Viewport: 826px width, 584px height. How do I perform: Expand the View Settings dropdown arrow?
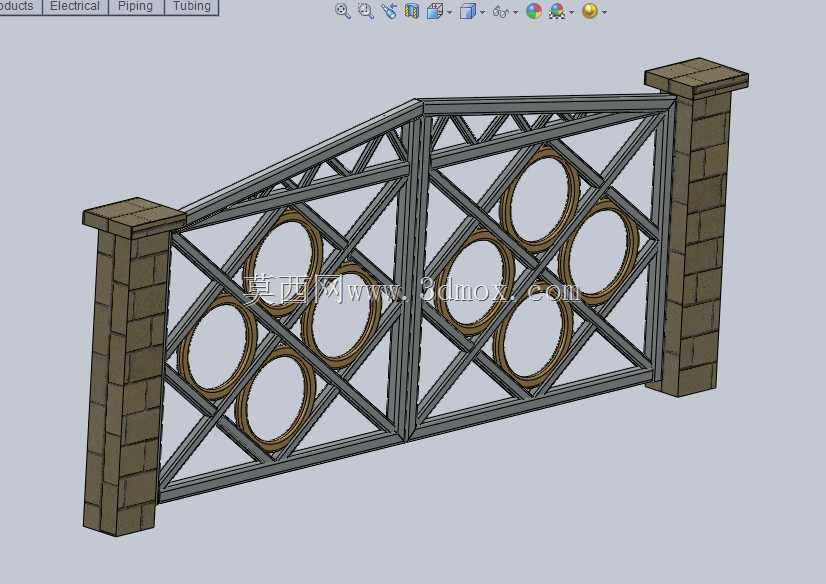tap(604, 12)
